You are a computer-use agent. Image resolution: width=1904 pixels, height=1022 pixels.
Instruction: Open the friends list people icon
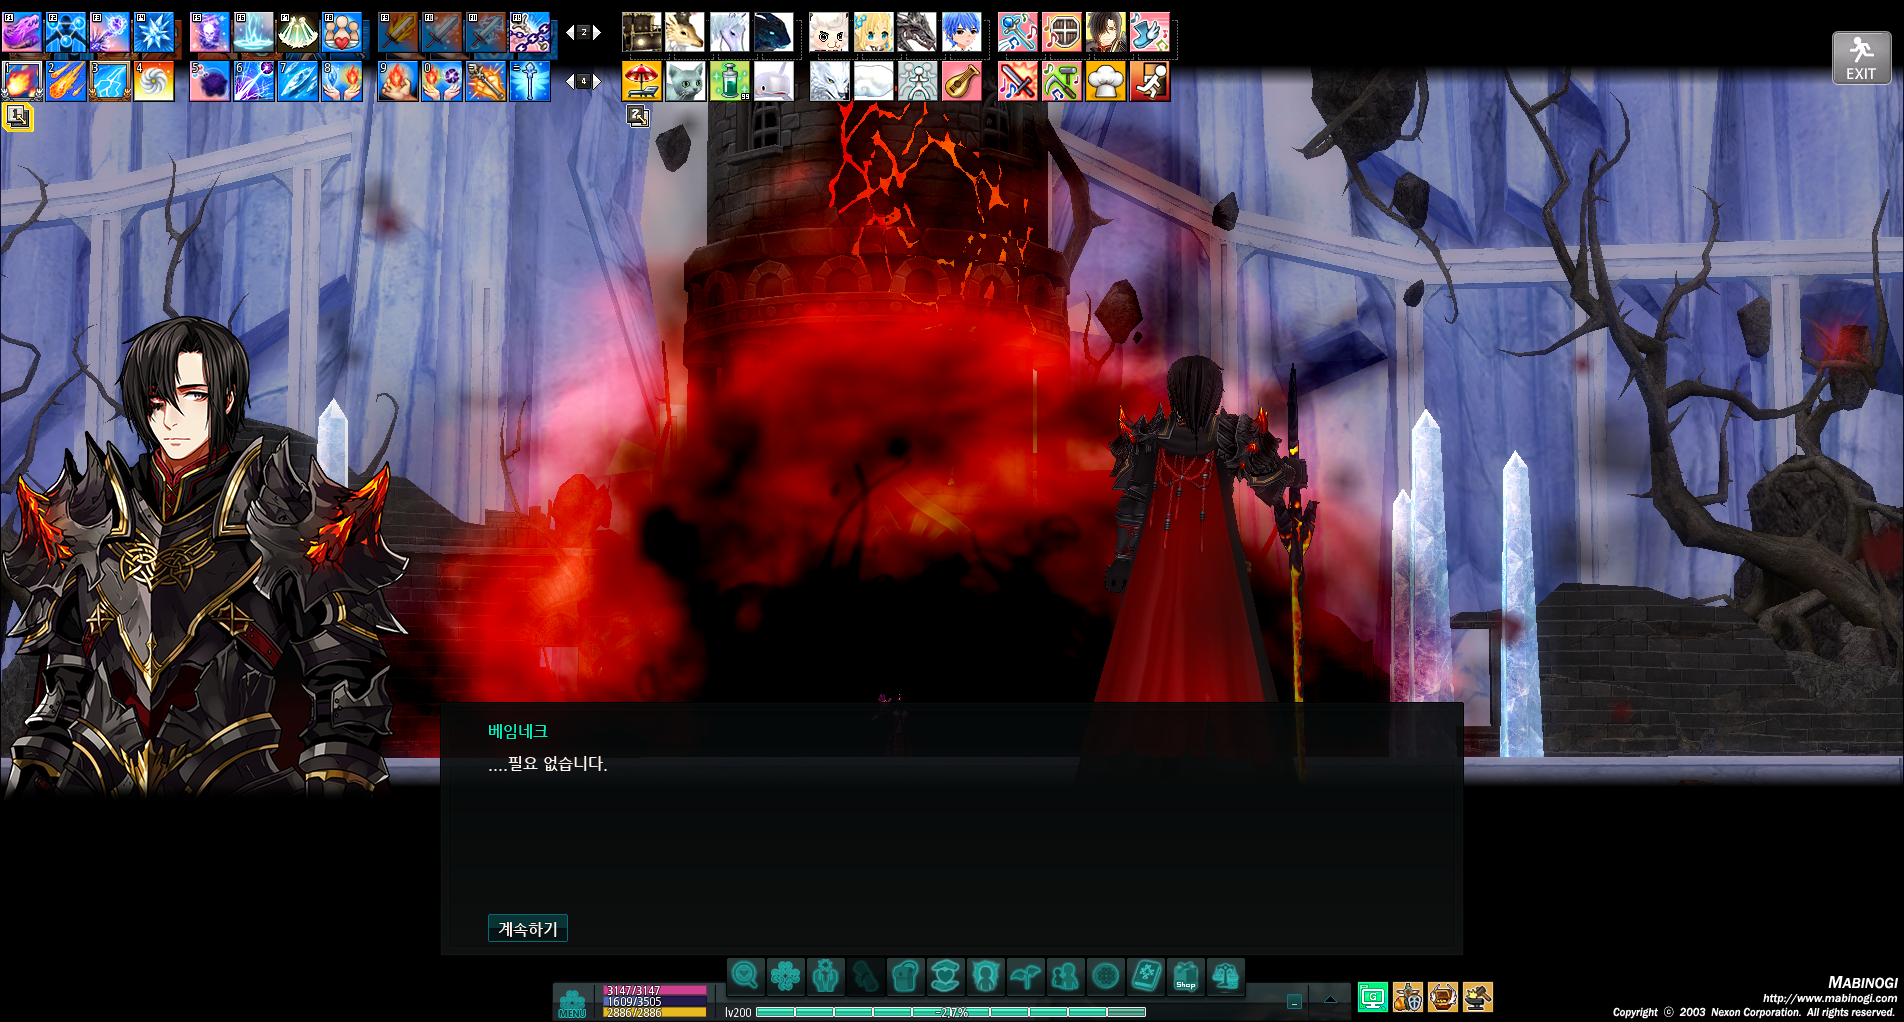point(1065,975)
